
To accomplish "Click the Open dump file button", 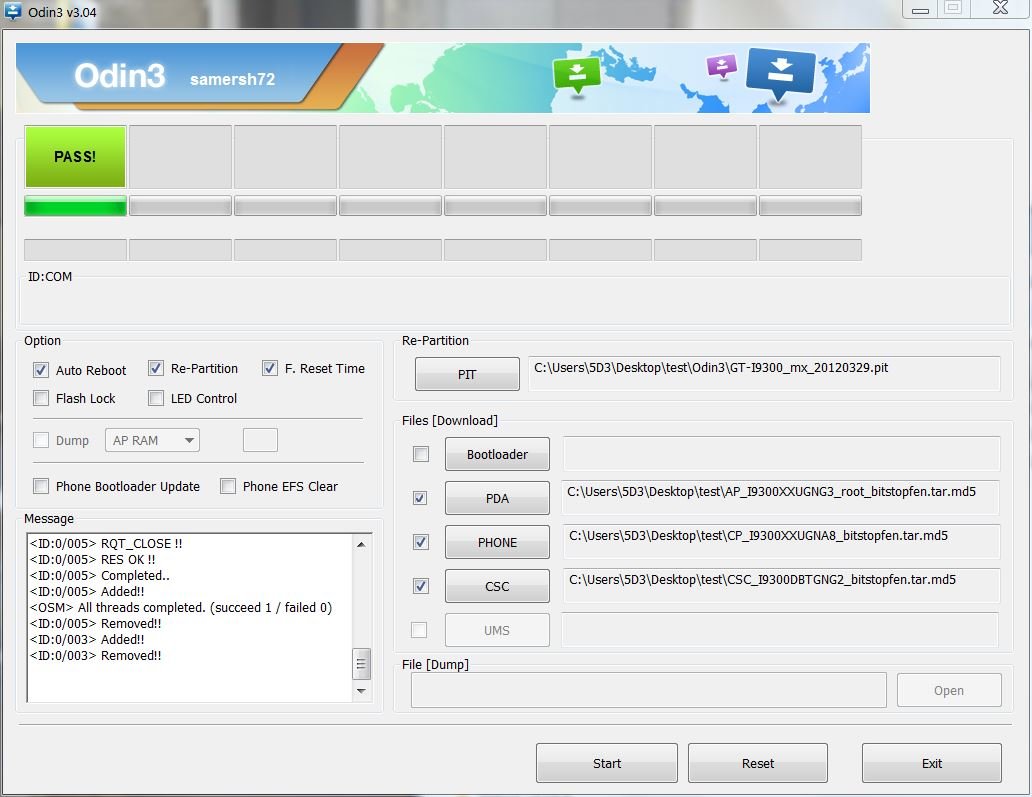I will coord(949,690).
